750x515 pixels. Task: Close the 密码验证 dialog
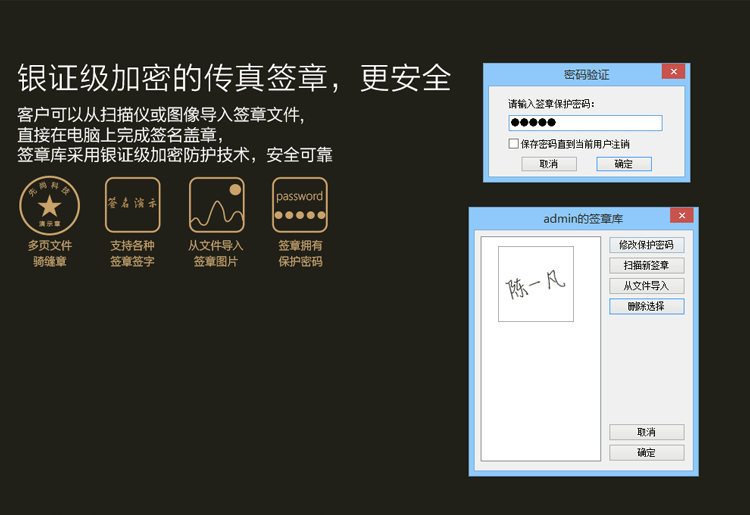coord(674,72)
